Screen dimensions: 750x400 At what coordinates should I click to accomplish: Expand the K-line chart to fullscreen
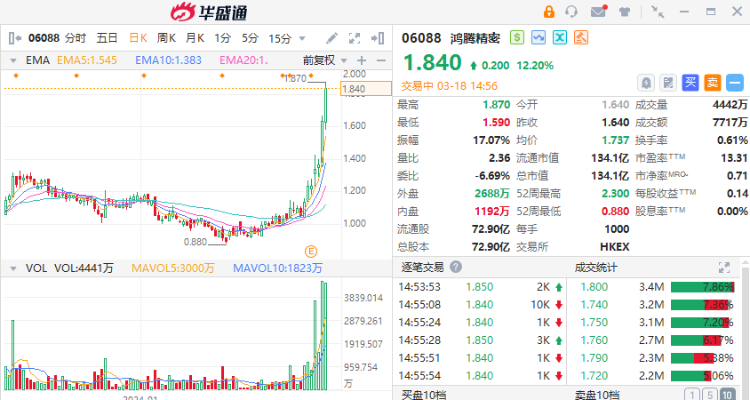click(x=354, y=38)
